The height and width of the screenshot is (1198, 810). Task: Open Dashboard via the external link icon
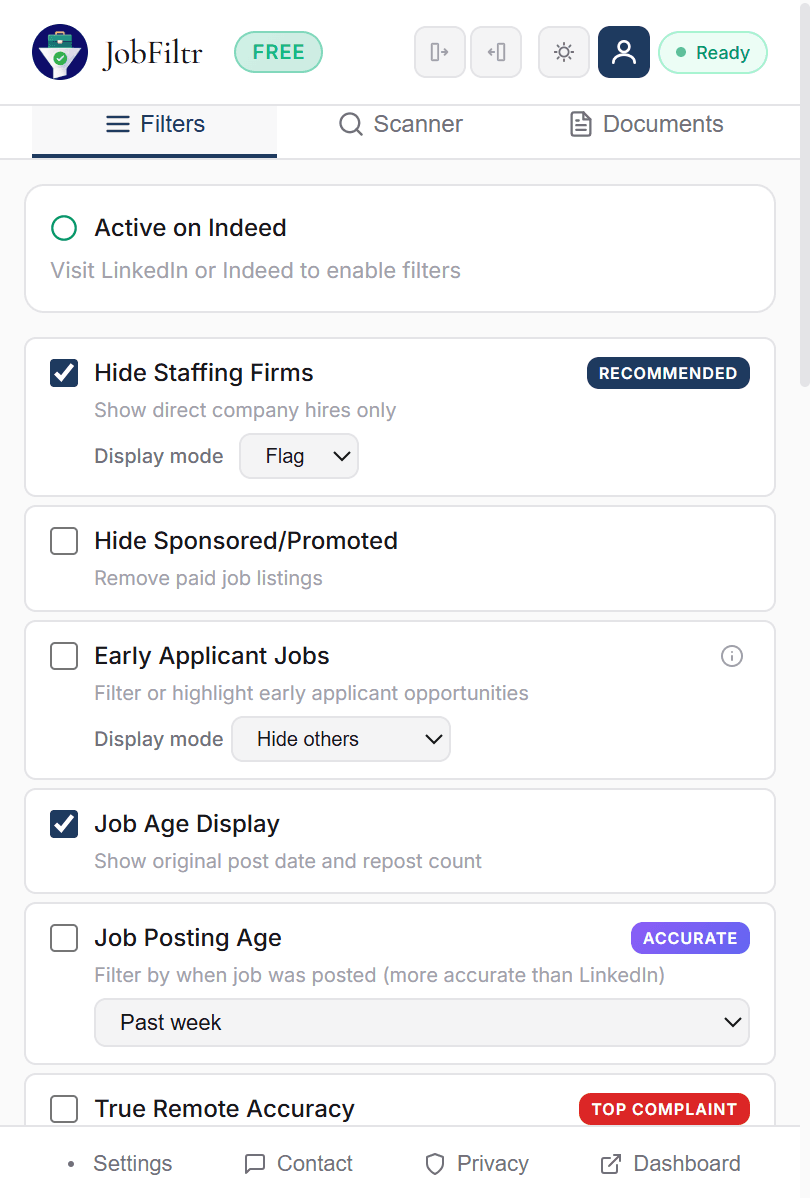pyautogui.click(x=608, y=1163)
